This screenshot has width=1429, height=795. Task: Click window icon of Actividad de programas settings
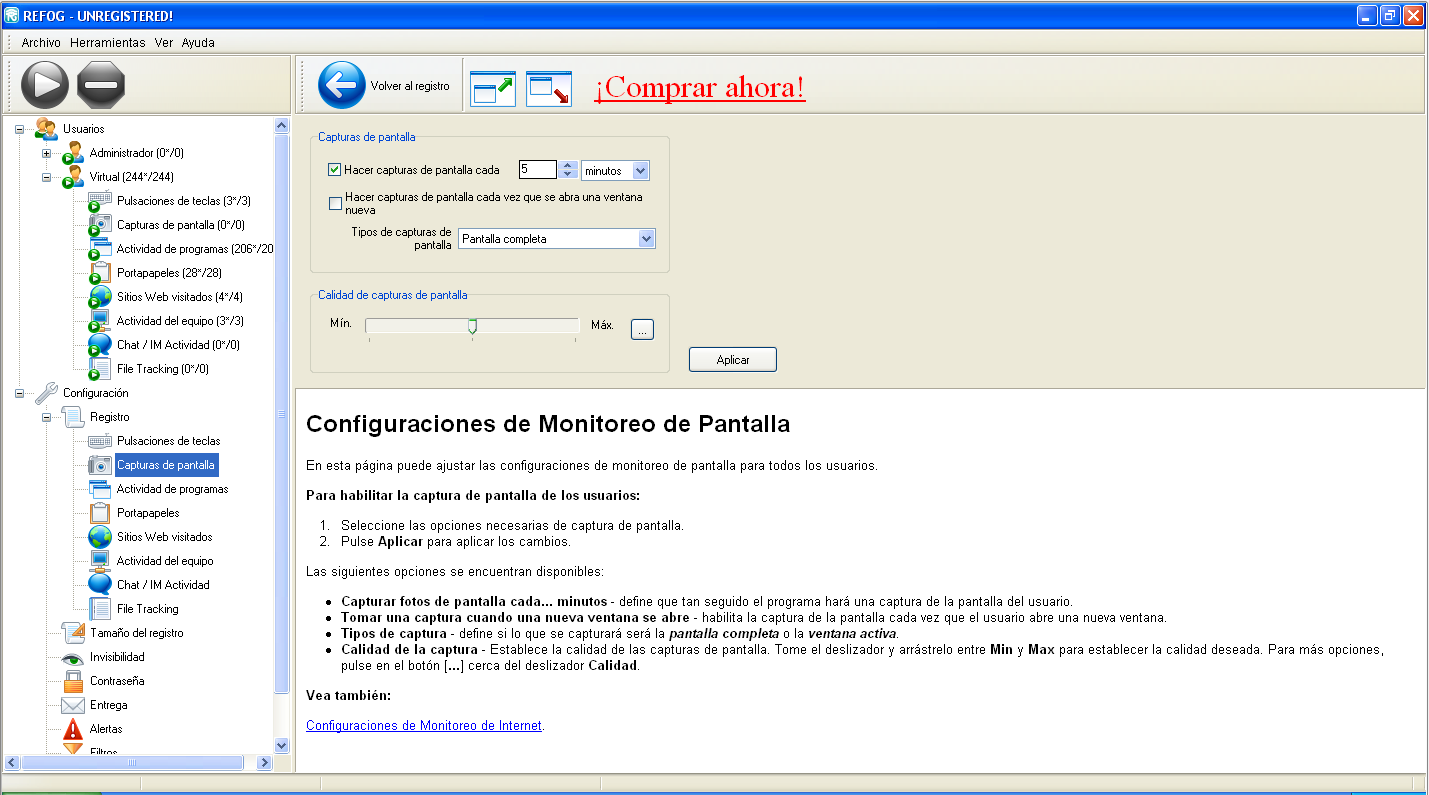click(x=100, y=489)
